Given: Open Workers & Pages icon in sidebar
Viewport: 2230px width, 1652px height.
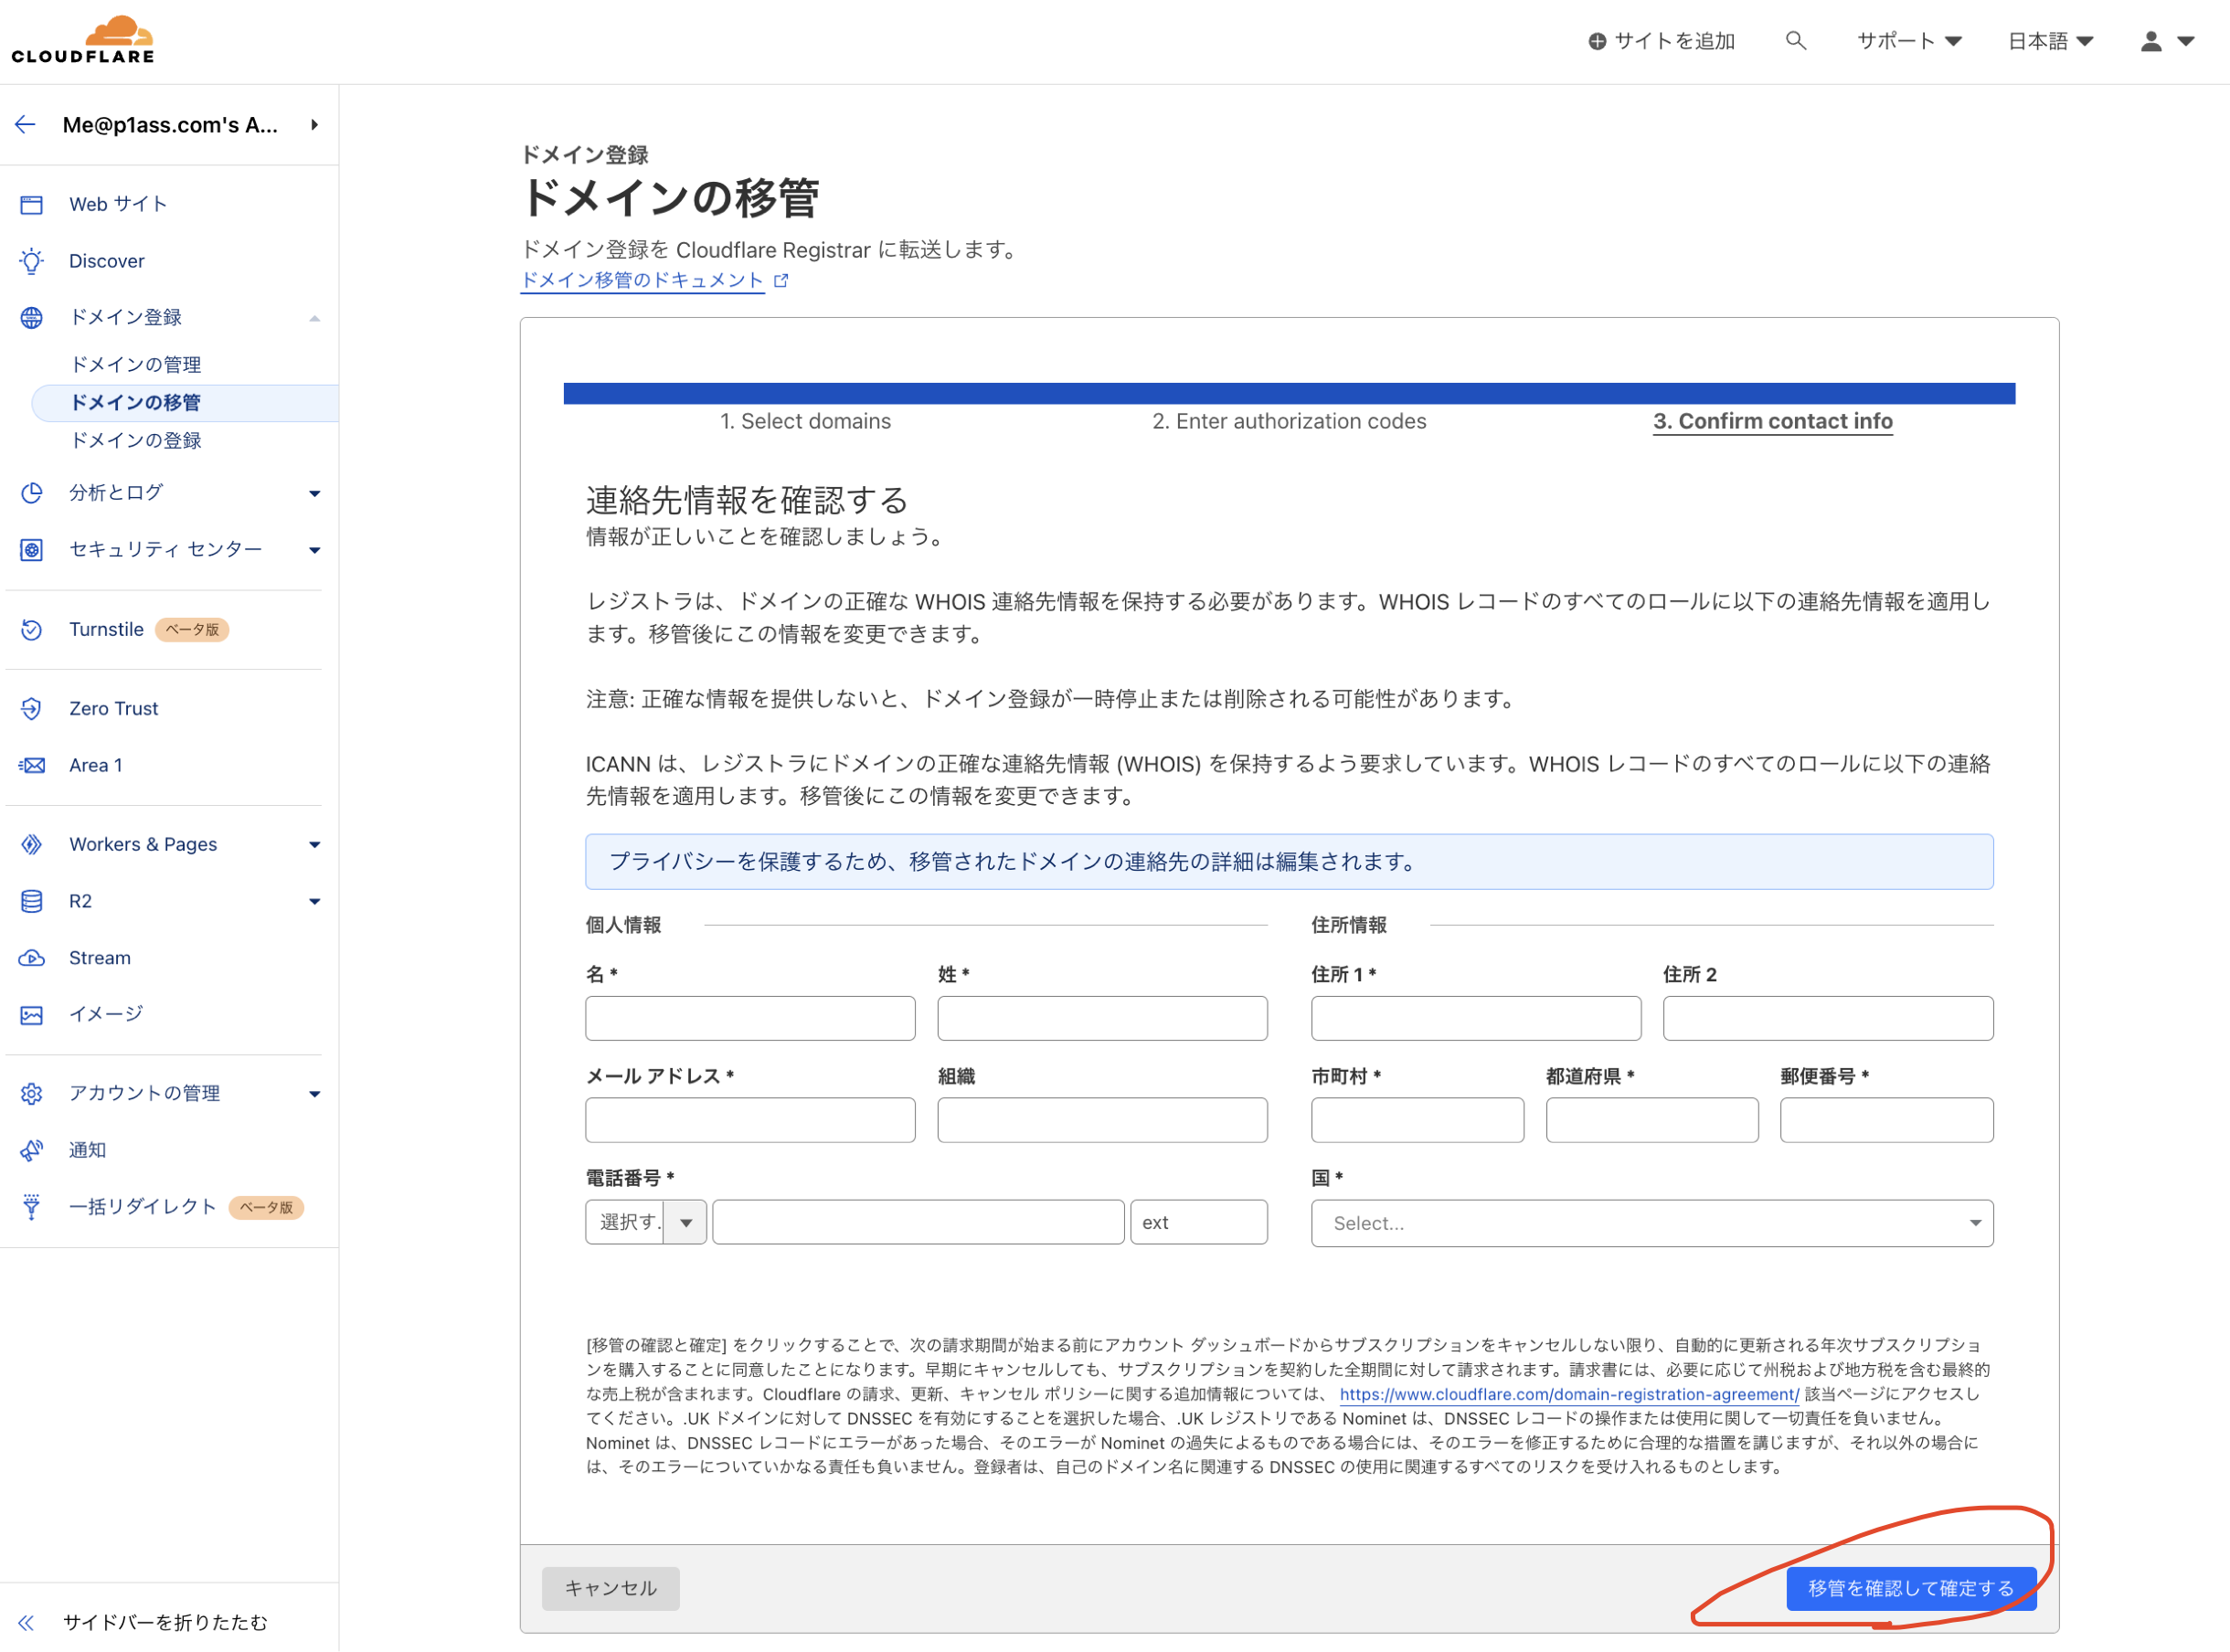Looking at the screenshot, I should [x=31, y=844].
